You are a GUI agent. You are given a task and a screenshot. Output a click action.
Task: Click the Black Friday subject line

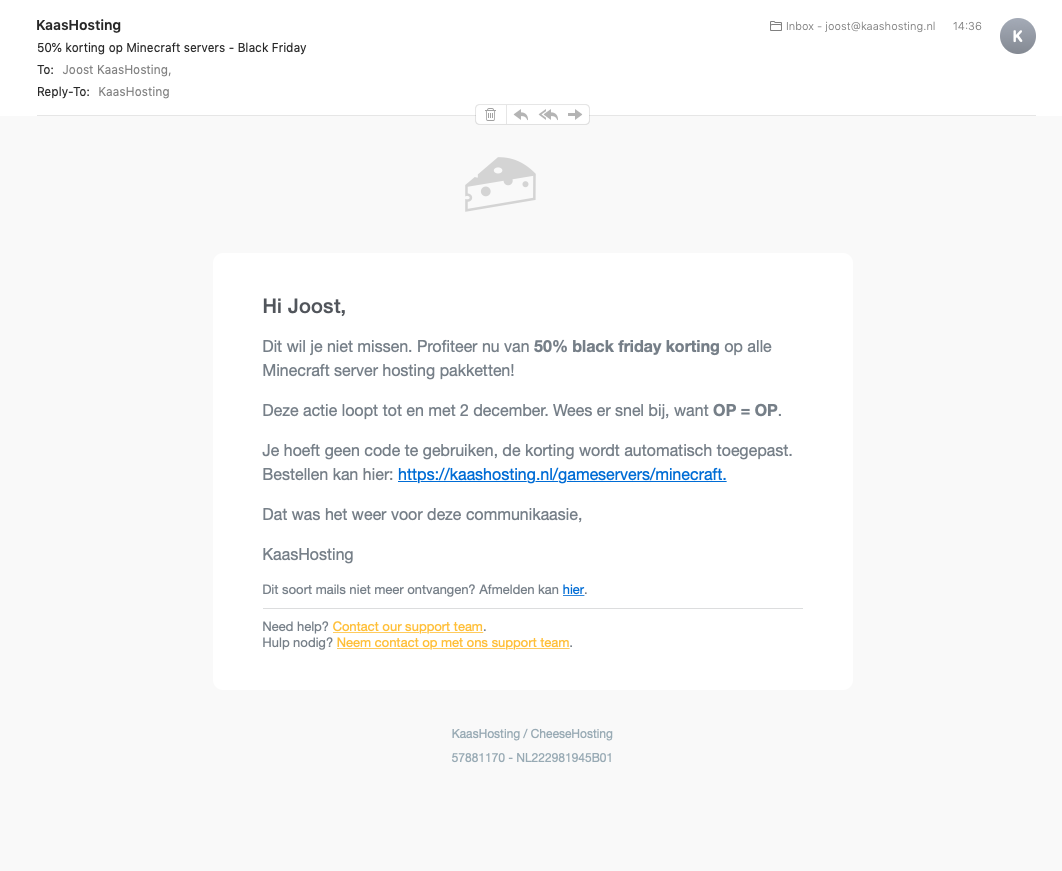click(x=171, y=48)
